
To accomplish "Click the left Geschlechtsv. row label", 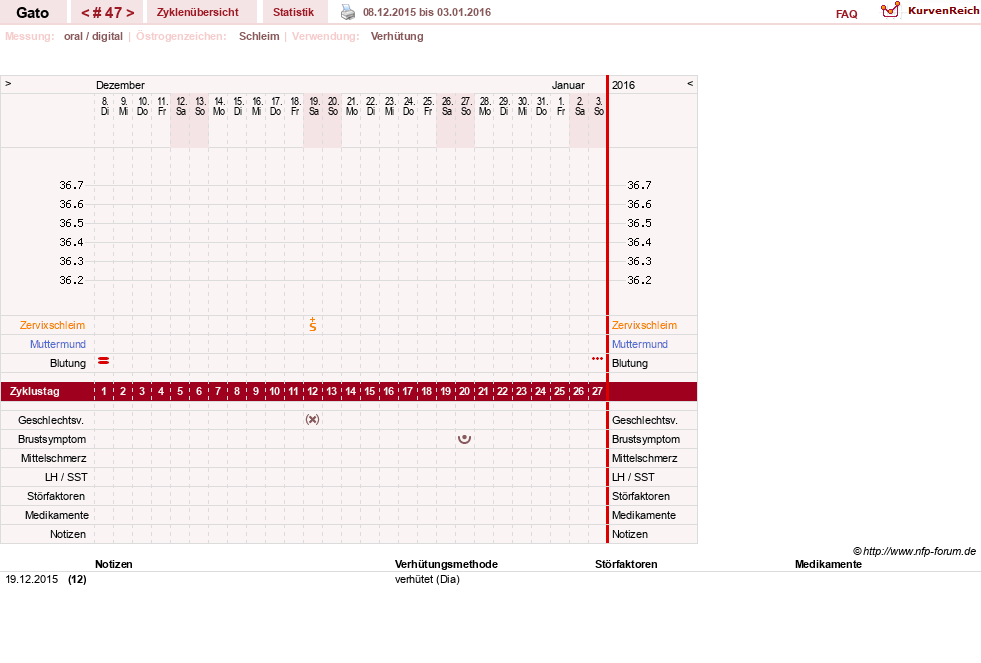I will point(51,420).
